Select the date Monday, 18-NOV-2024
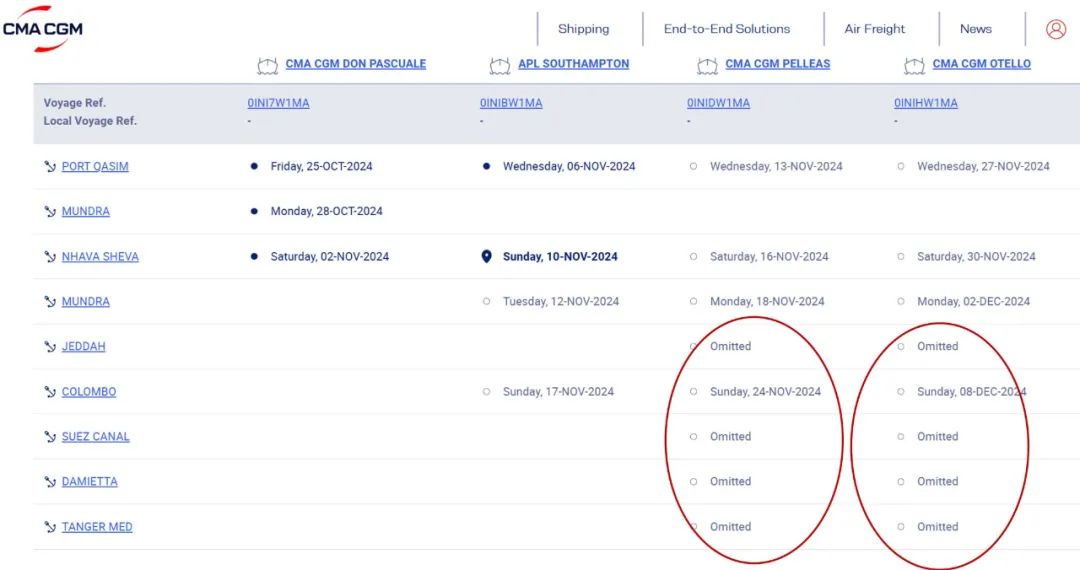The image size is (1080, 570). (767, 302)
